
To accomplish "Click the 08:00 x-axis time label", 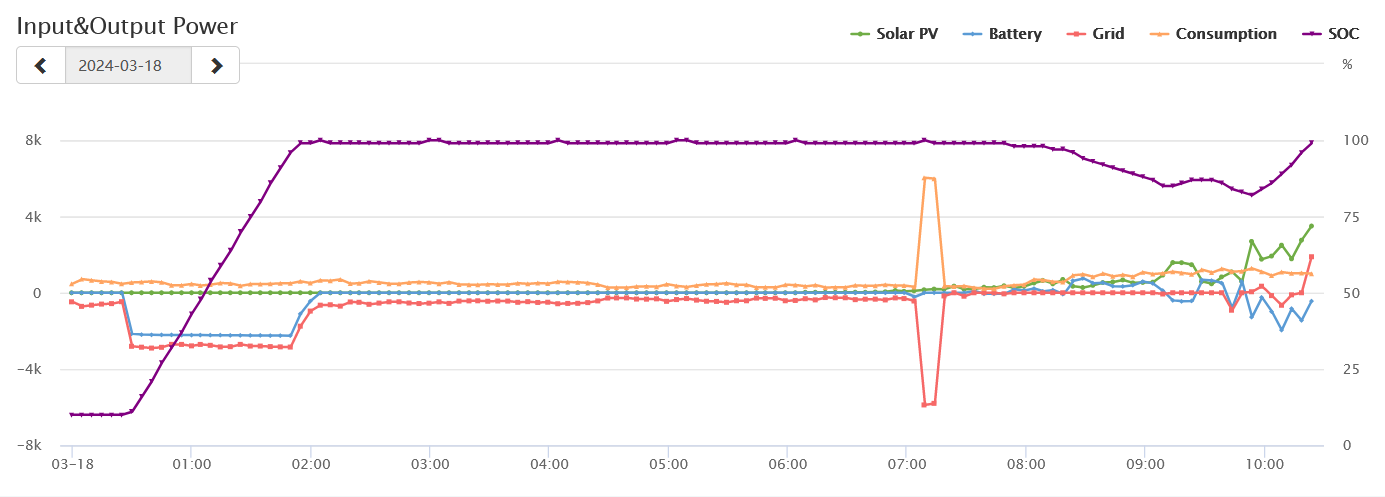I will point(1026,465).
